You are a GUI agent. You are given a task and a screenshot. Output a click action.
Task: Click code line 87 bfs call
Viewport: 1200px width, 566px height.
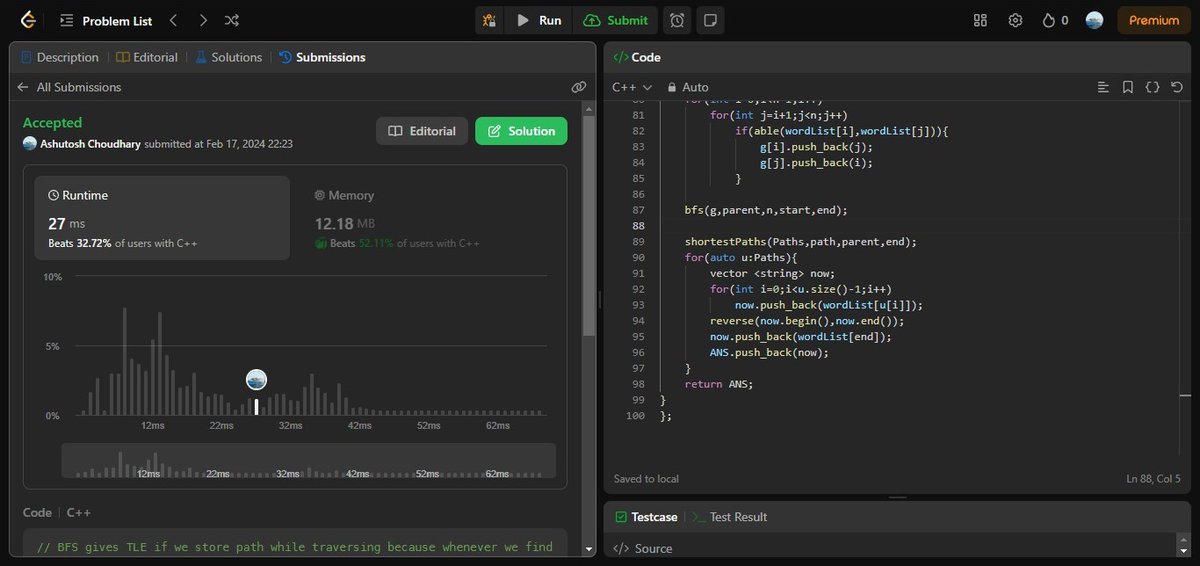[765, 210]
